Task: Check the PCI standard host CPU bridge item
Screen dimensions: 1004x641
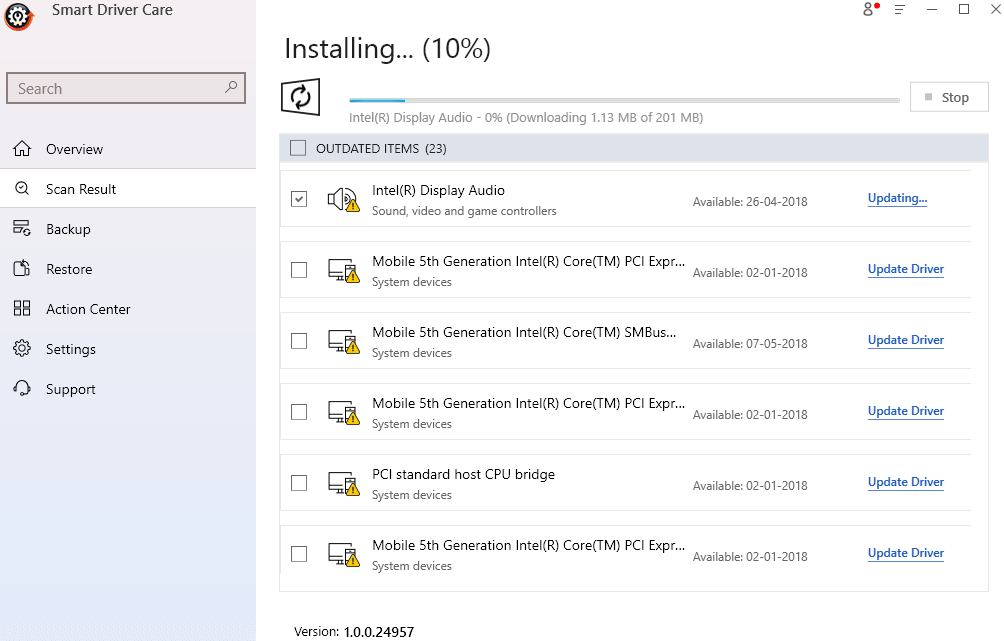Action: tap(298, 482)
